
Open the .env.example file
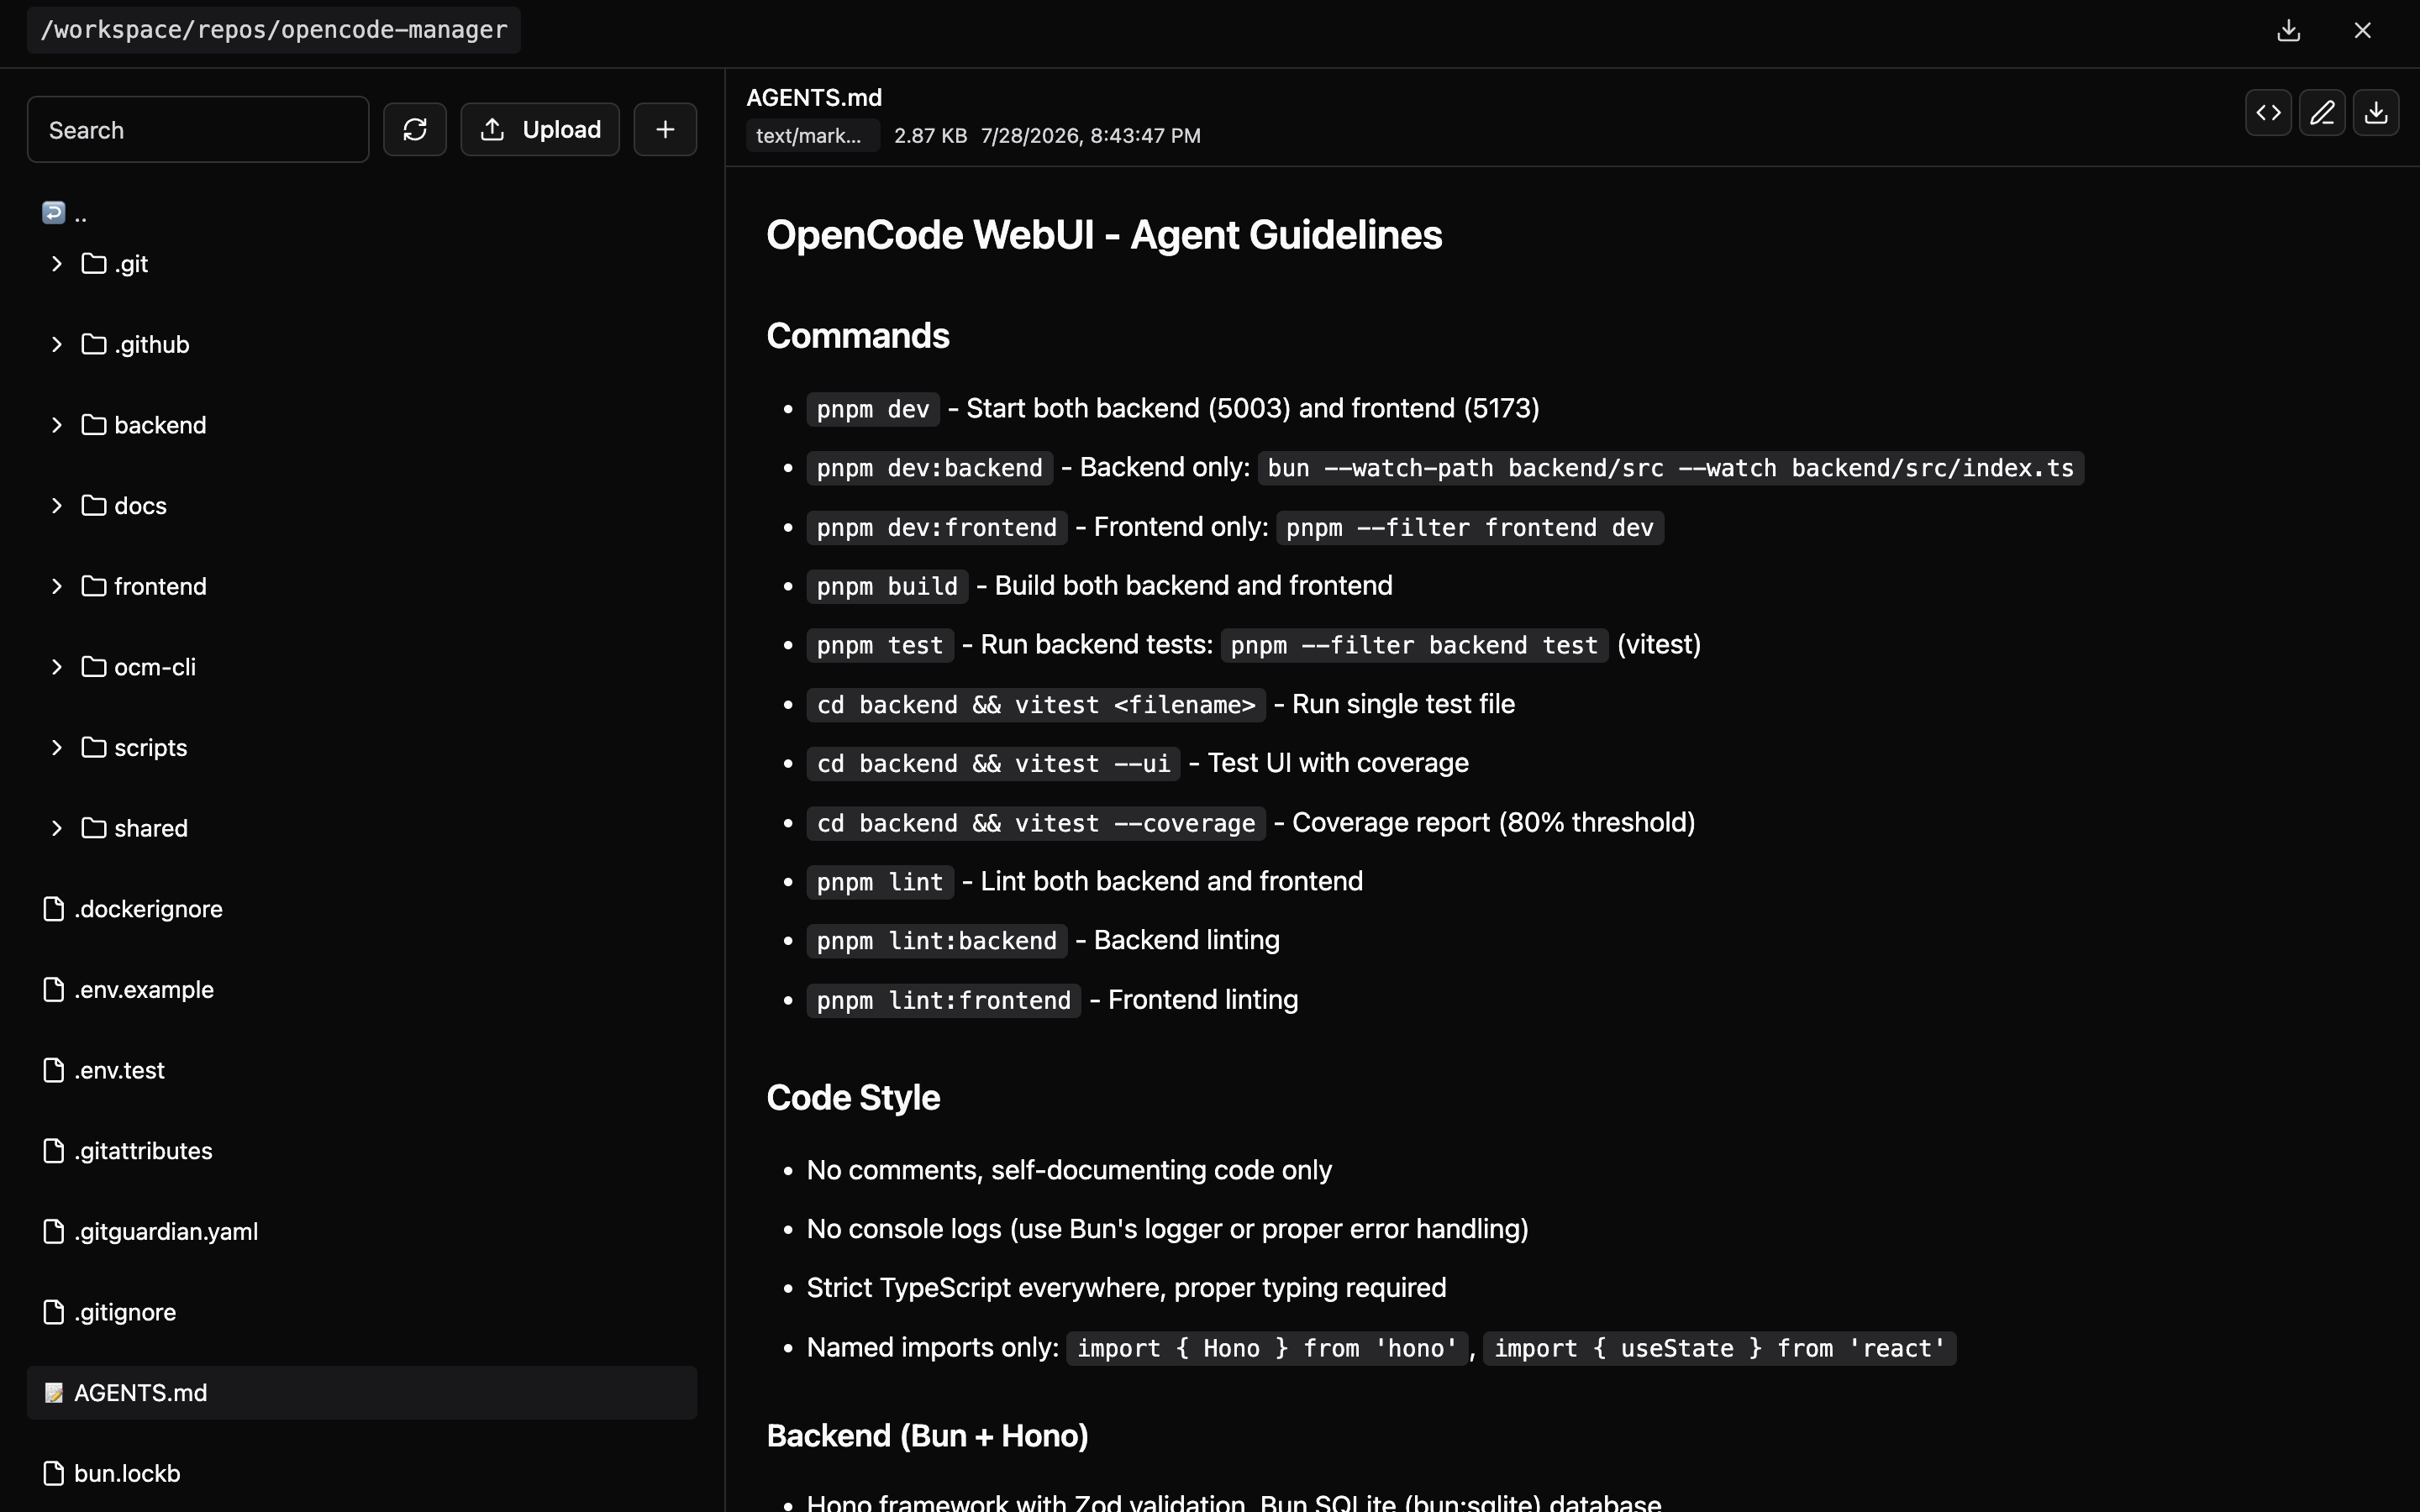(144, 989)
